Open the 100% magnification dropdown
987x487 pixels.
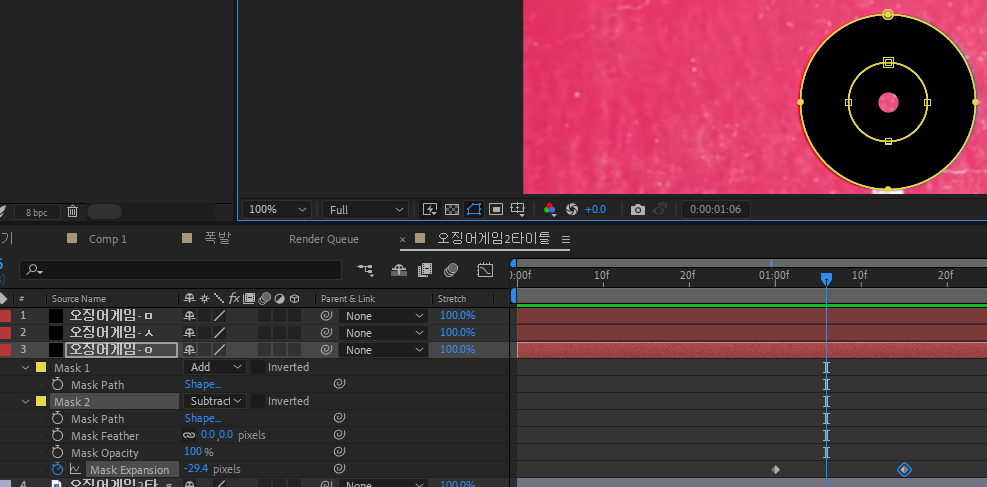277,210
